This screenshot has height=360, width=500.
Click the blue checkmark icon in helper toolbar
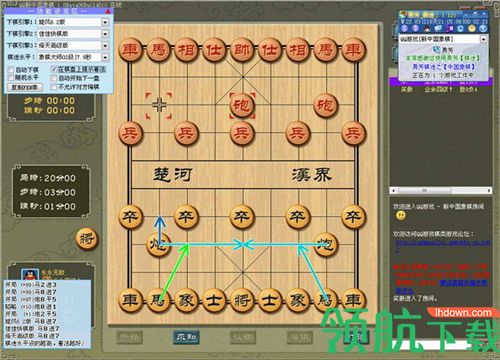click(483, 29)
